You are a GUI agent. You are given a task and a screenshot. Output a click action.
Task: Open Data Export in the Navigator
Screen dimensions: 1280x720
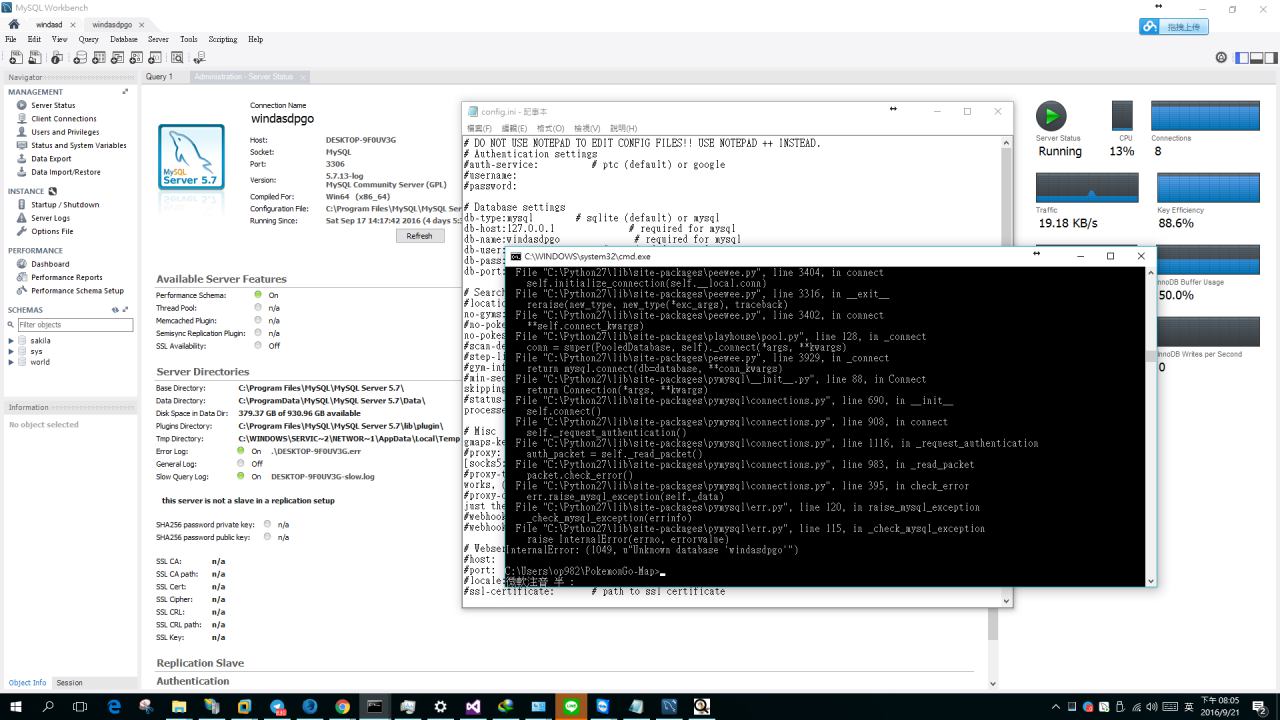click(51, 158)
